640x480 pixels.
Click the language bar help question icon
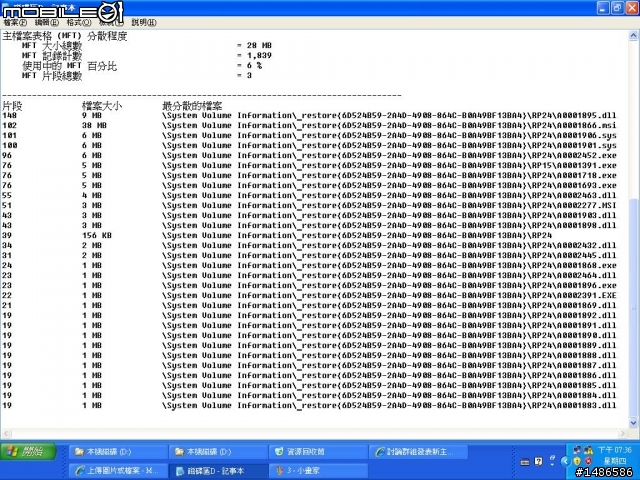[x=538, y=462]
